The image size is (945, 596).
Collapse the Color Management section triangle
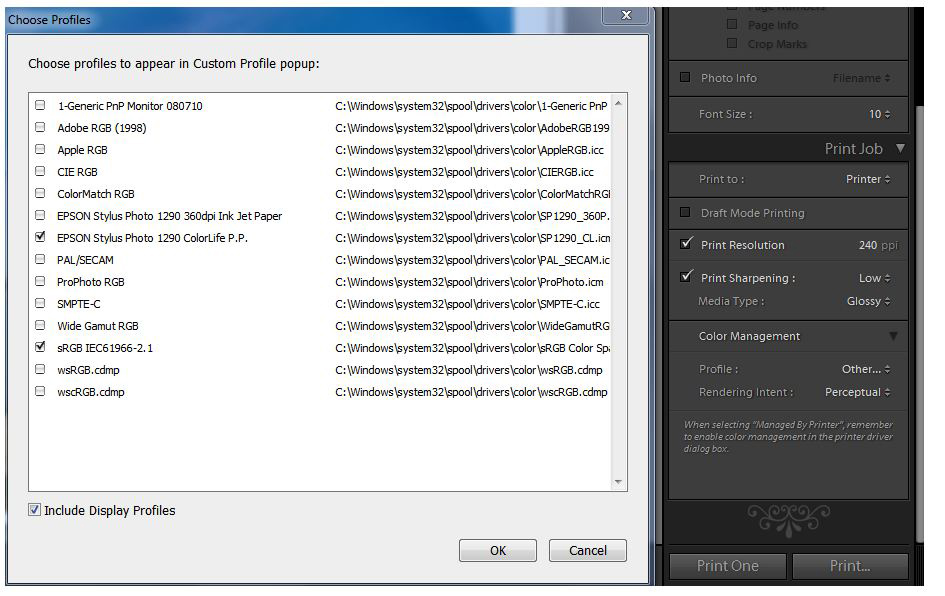(893, 337)
